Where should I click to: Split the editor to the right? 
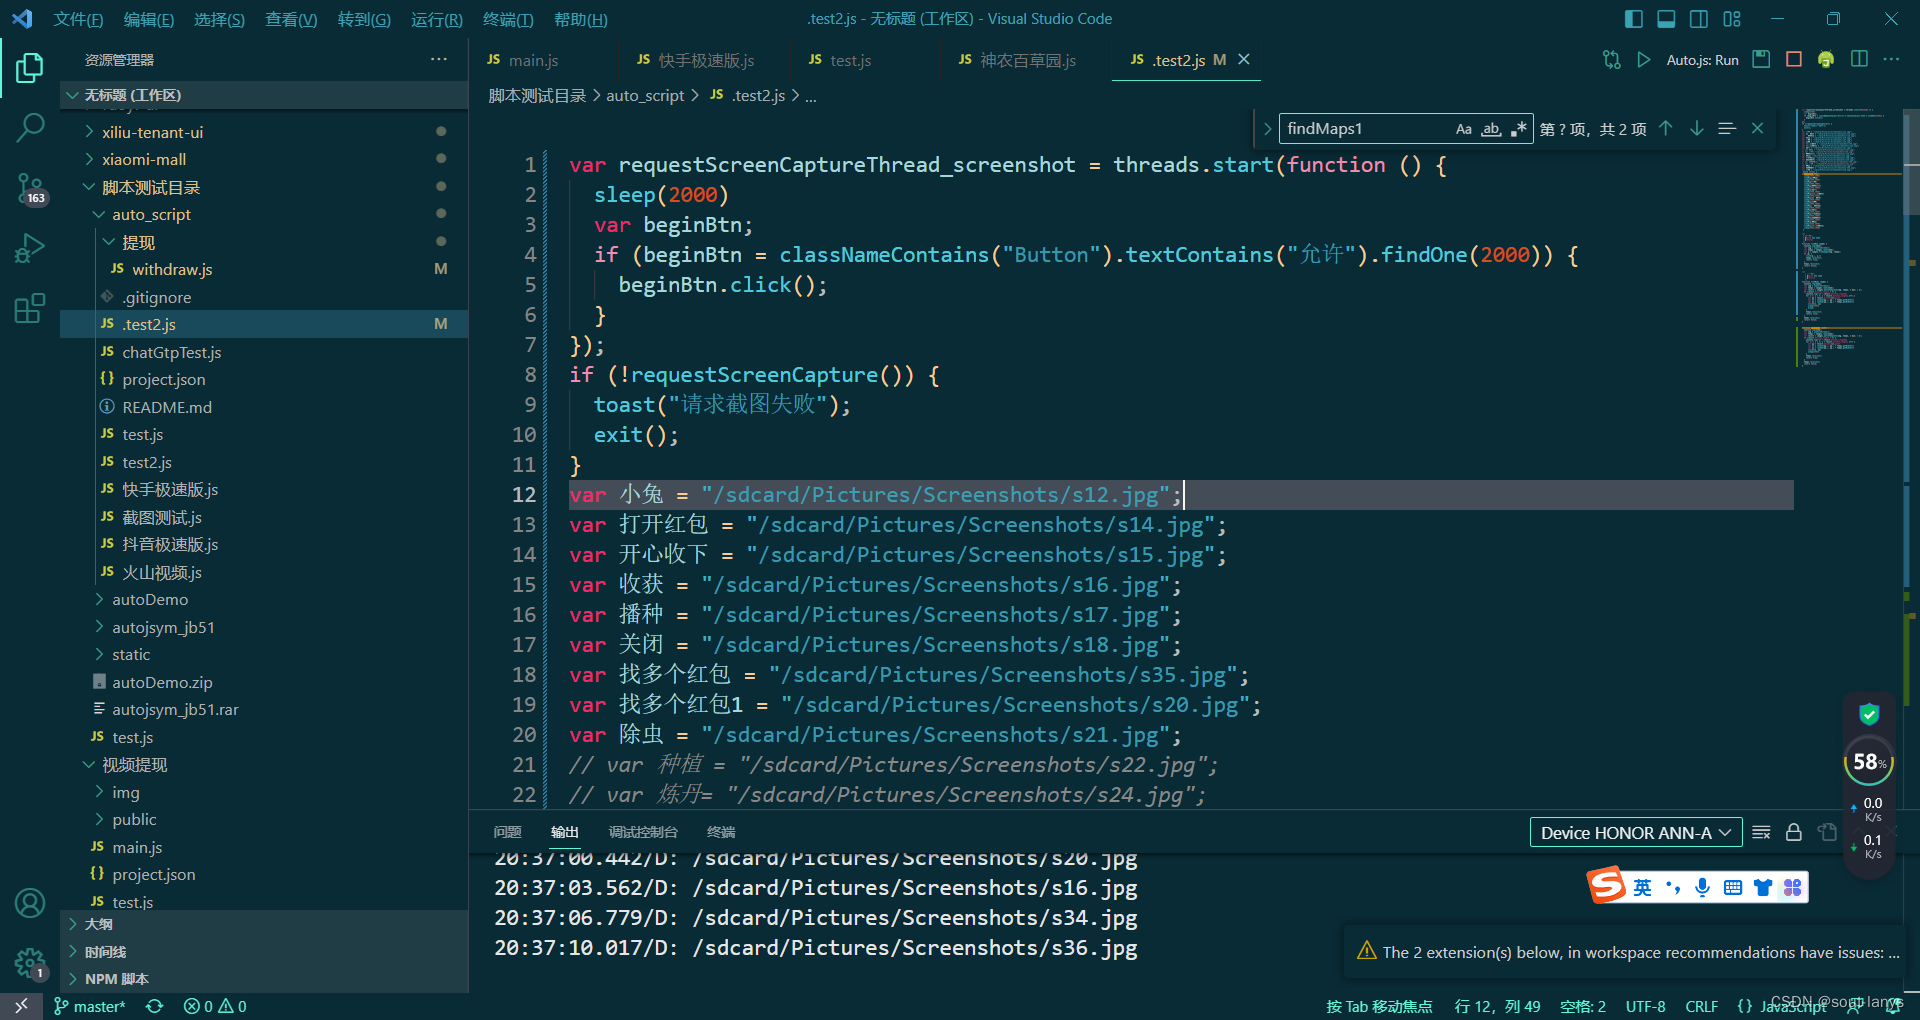1859,60
